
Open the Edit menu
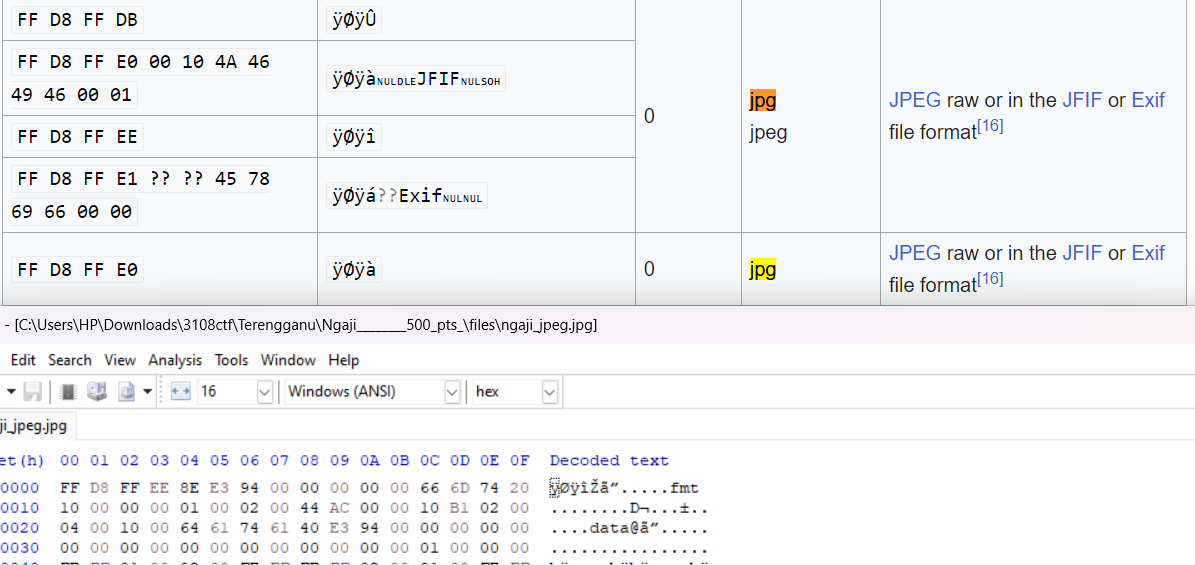coord(23,360)
